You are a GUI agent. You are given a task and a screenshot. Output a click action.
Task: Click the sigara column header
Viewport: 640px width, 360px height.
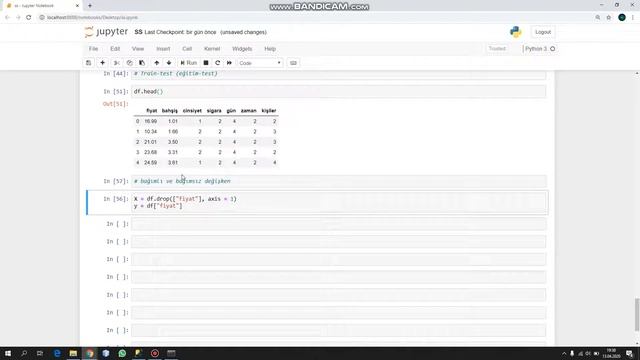(x=214, y=111)
